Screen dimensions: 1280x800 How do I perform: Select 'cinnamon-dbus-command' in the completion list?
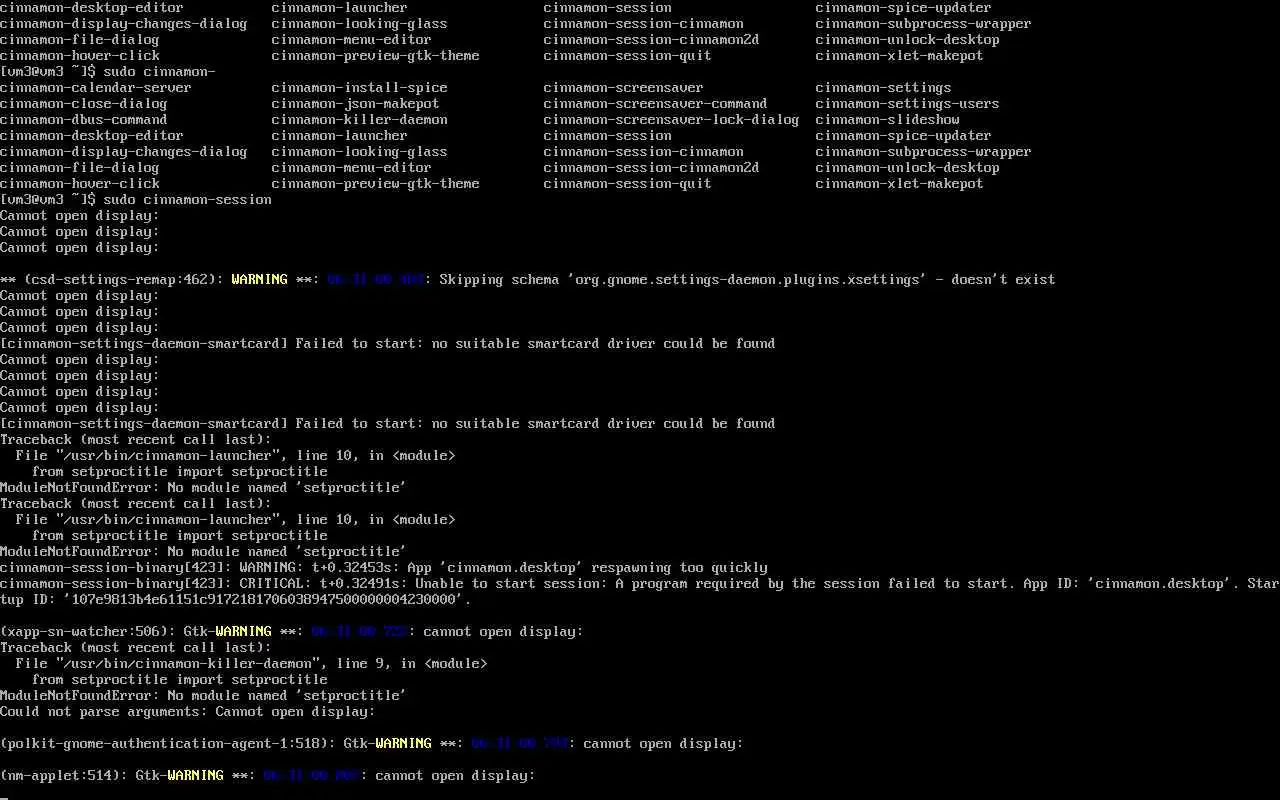[x=84, y=120]
